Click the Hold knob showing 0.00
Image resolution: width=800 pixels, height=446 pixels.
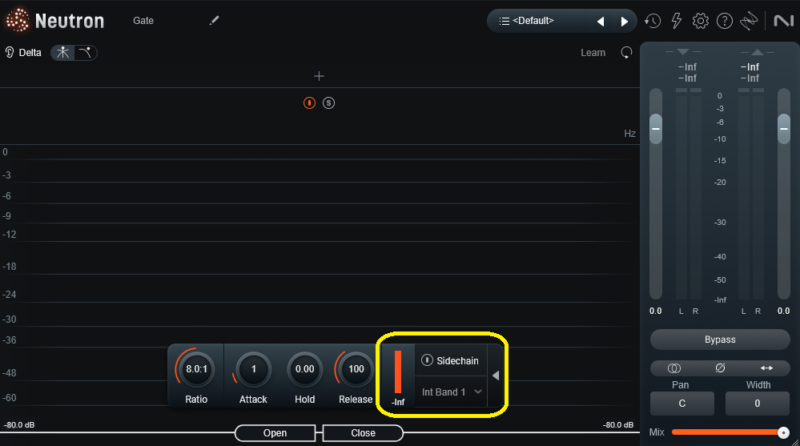(305, 369)
